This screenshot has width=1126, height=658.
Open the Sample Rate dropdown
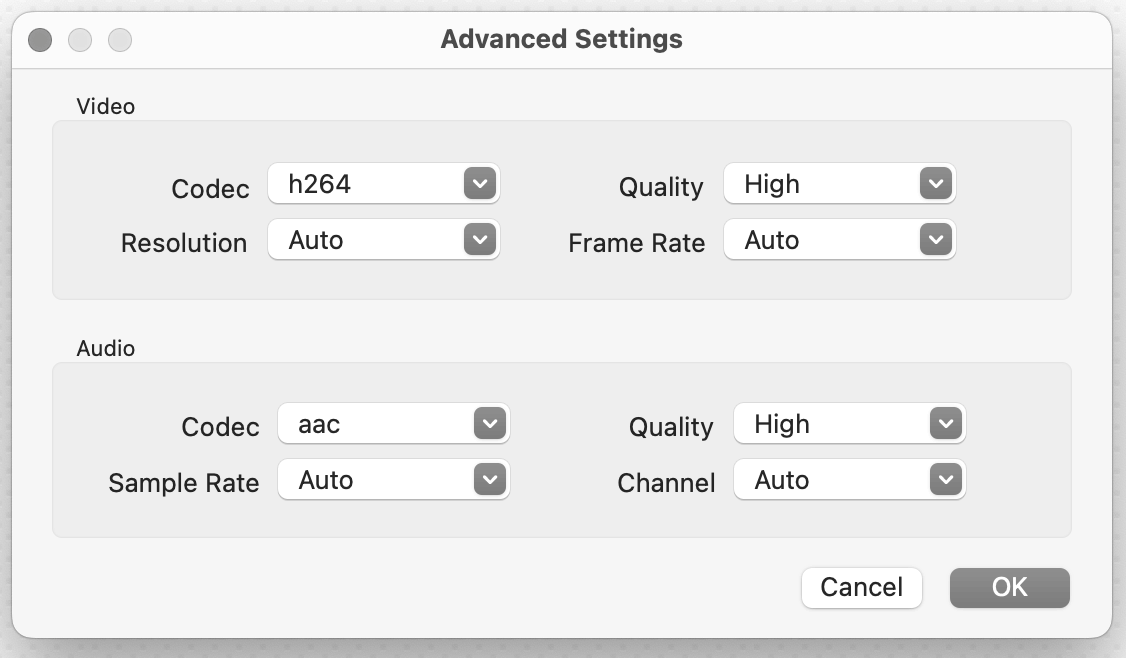pyautogui.click(x=393, y=480)
